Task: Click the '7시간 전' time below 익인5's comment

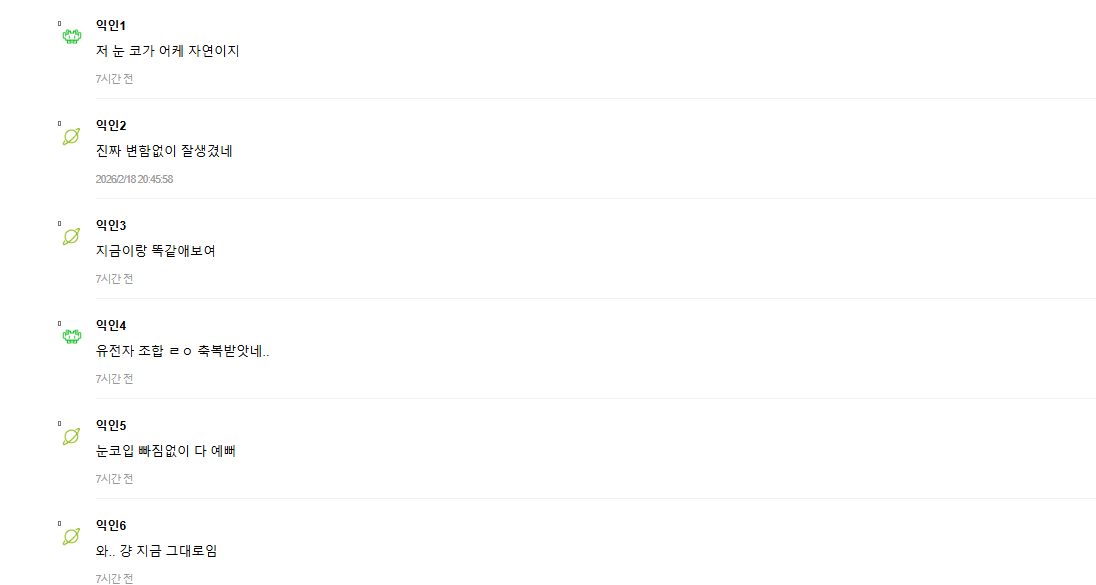Action: tap(114, 479)
